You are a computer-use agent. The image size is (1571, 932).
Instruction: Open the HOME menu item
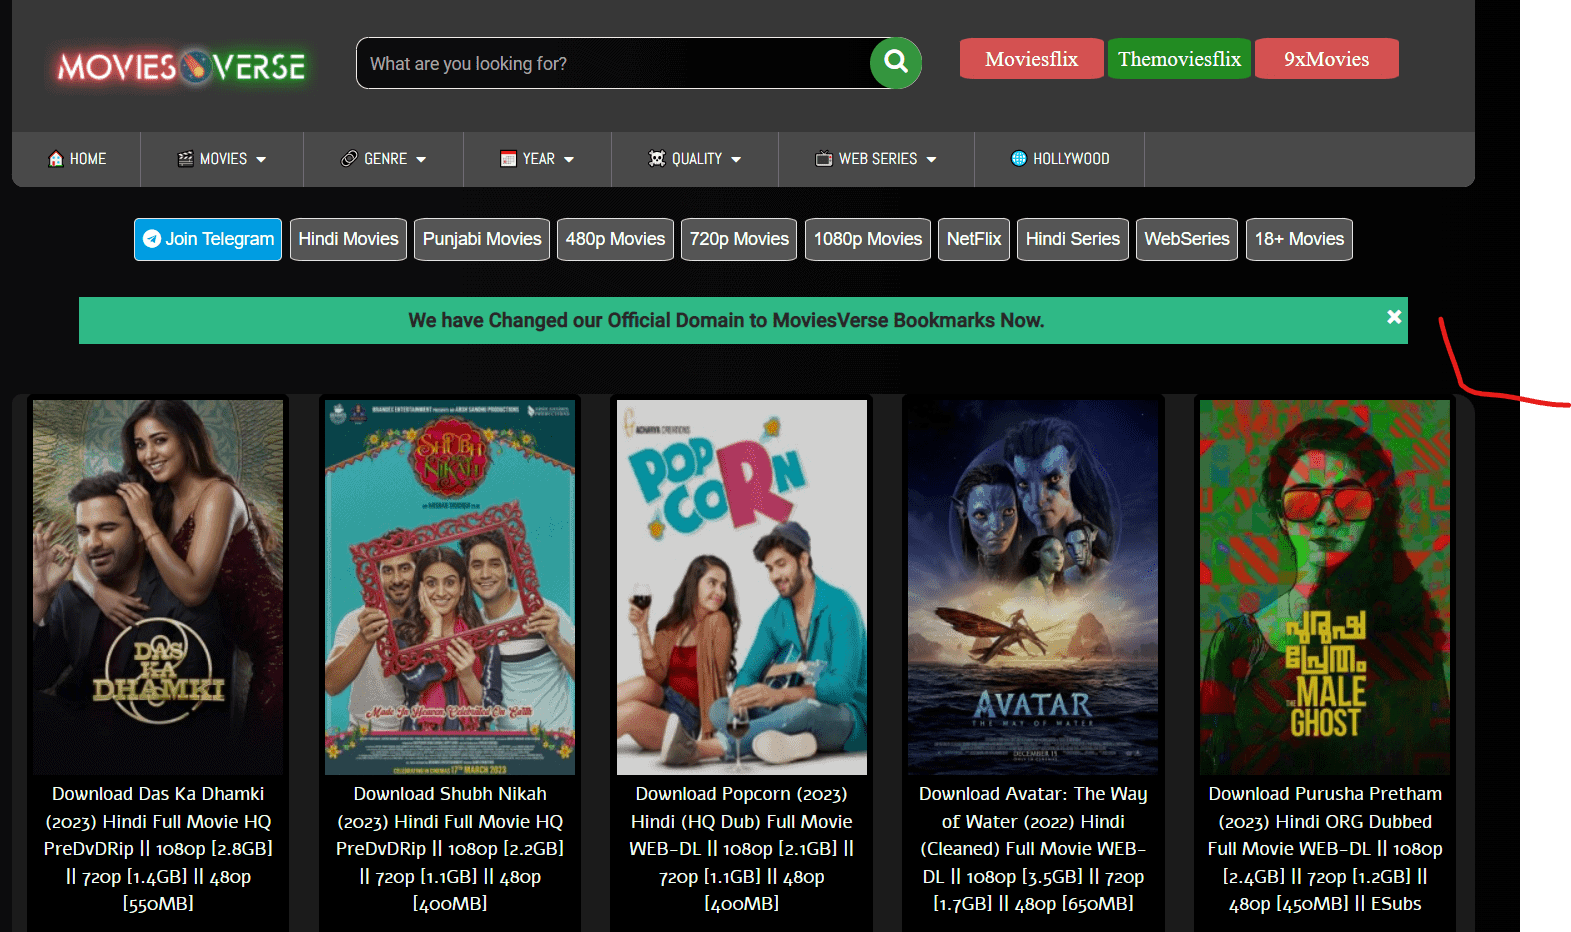77,159
